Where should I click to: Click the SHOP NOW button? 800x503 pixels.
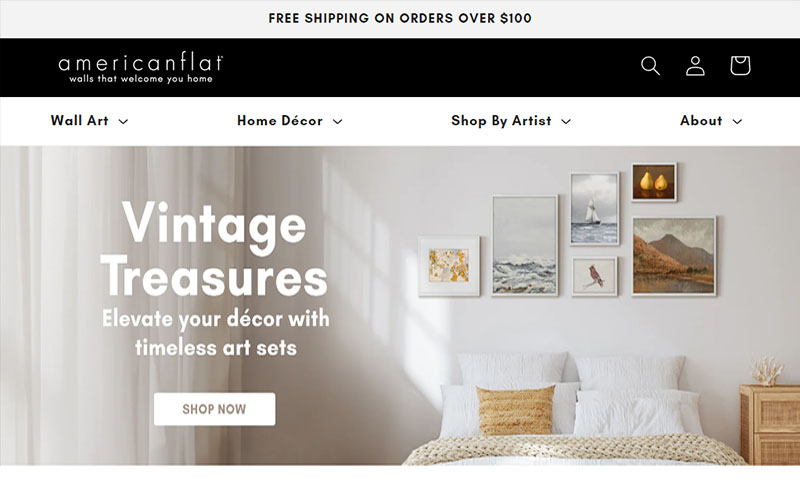tap(214, 409)
